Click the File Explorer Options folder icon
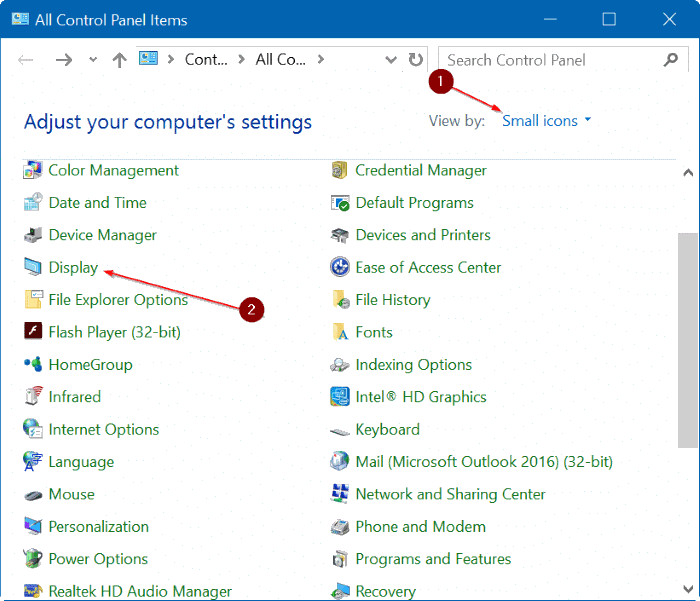The height and width of the screenshot is (601, 700). pyautogui.click(x=33, y=300)
